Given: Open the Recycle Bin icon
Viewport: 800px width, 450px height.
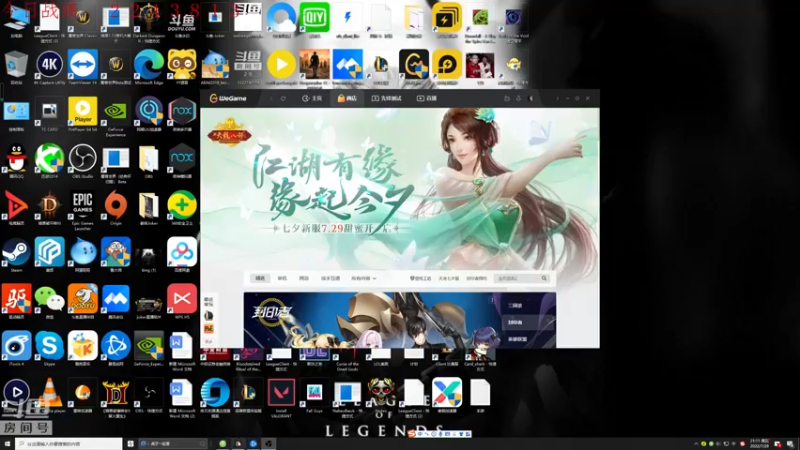Looking at the screenshot, I should tap(16, 67).
